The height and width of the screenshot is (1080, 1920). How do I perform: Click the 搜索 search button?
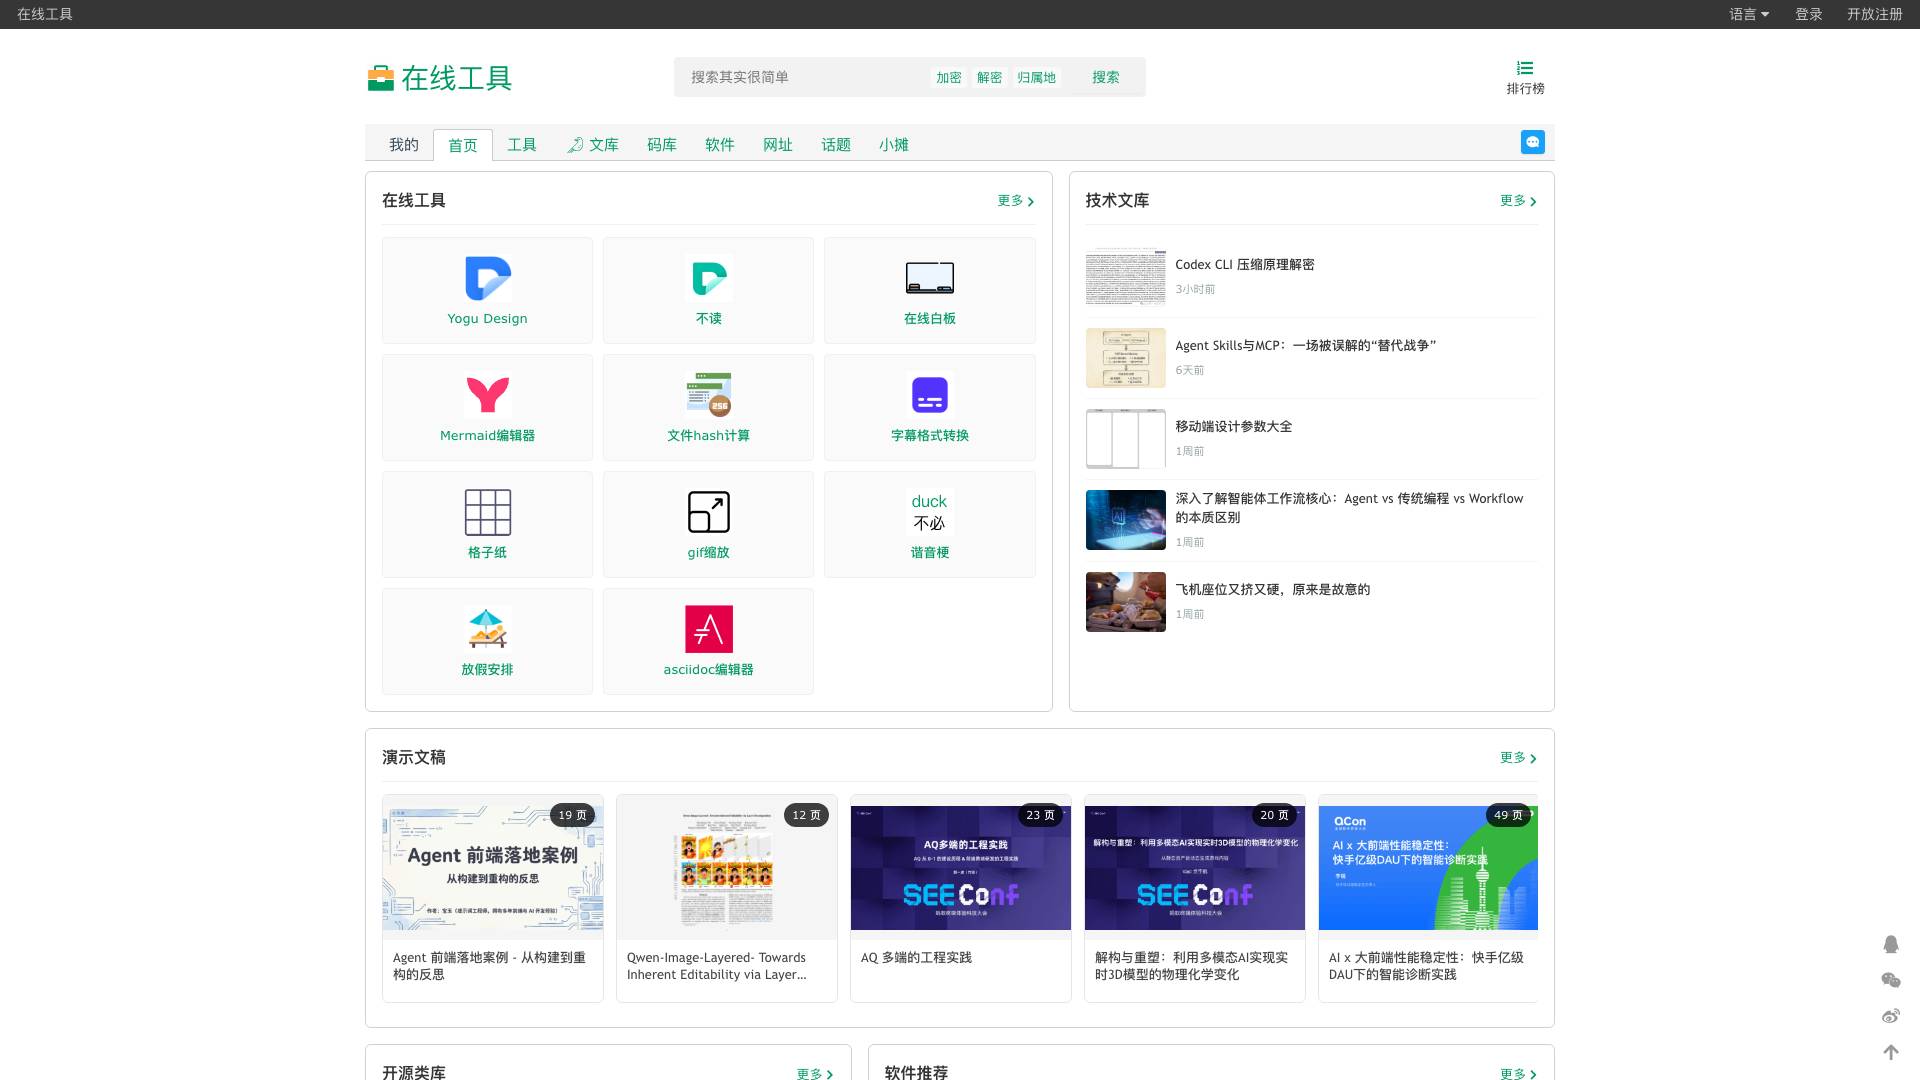point(1105,77)
